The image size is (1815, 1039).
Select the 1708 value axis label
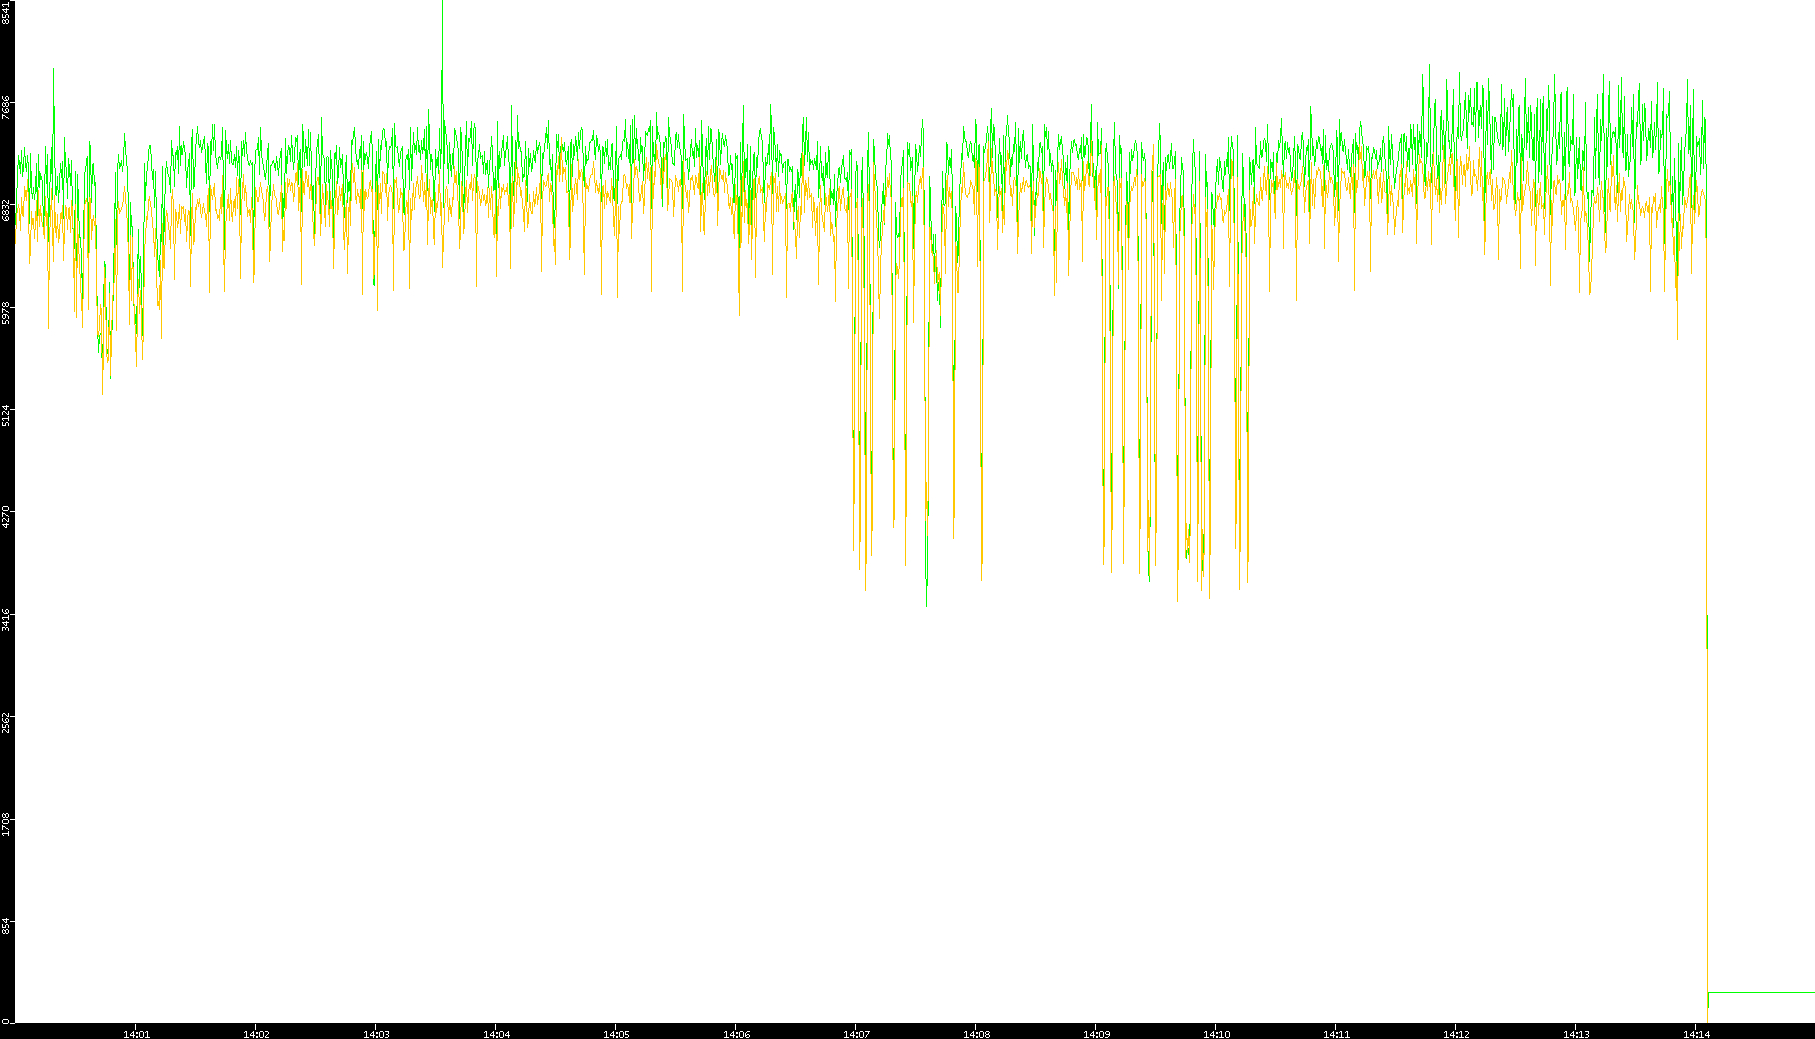tap(6, 825)
